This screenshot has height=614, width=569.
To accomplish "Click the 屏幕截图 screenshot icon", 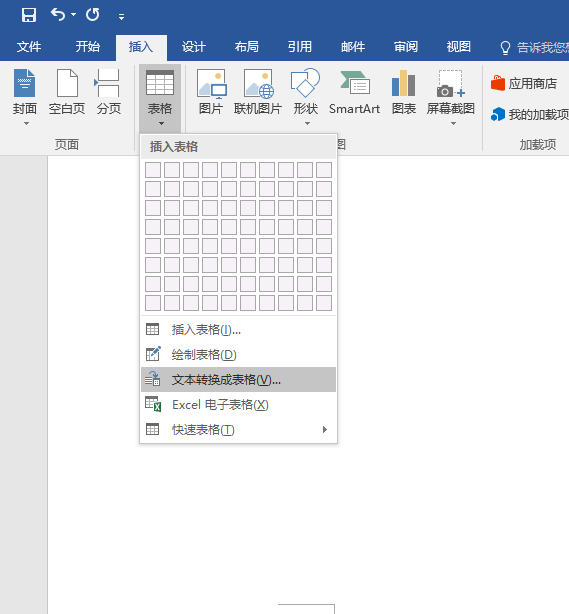I will point(451,83).
